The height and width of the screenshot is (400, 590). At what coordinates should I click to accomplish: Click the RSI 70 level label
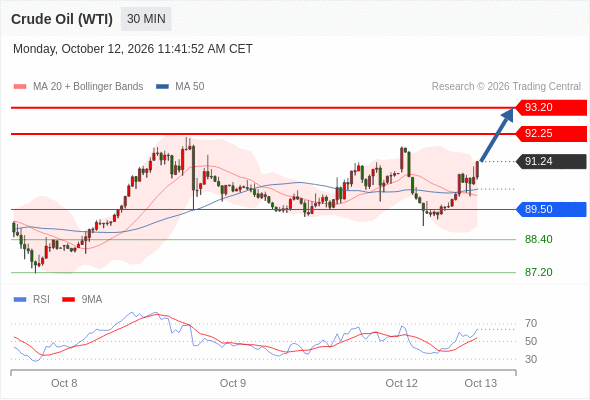pyautogui.click(x=531, y=323)
